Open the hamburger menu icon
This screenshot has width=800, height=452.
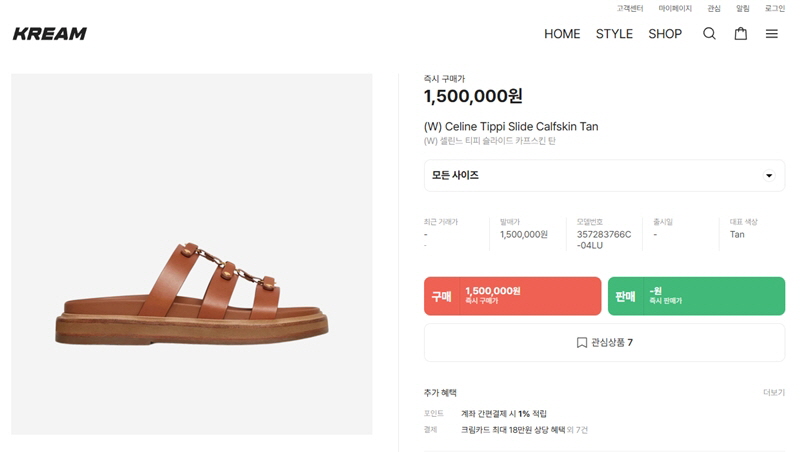point(772,34)
